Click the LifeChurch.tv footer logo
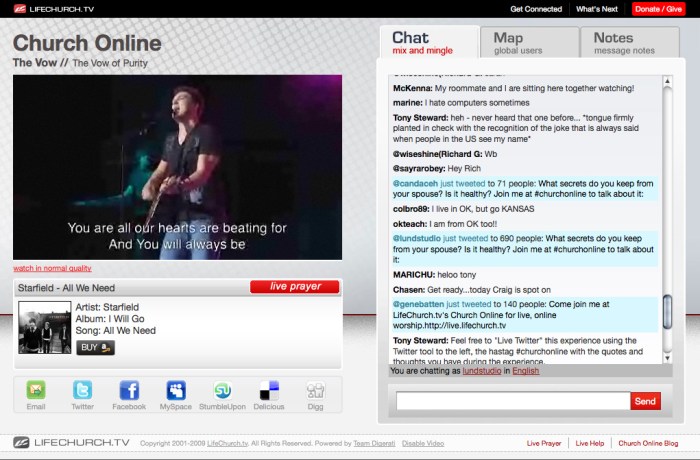 [71, 443]
